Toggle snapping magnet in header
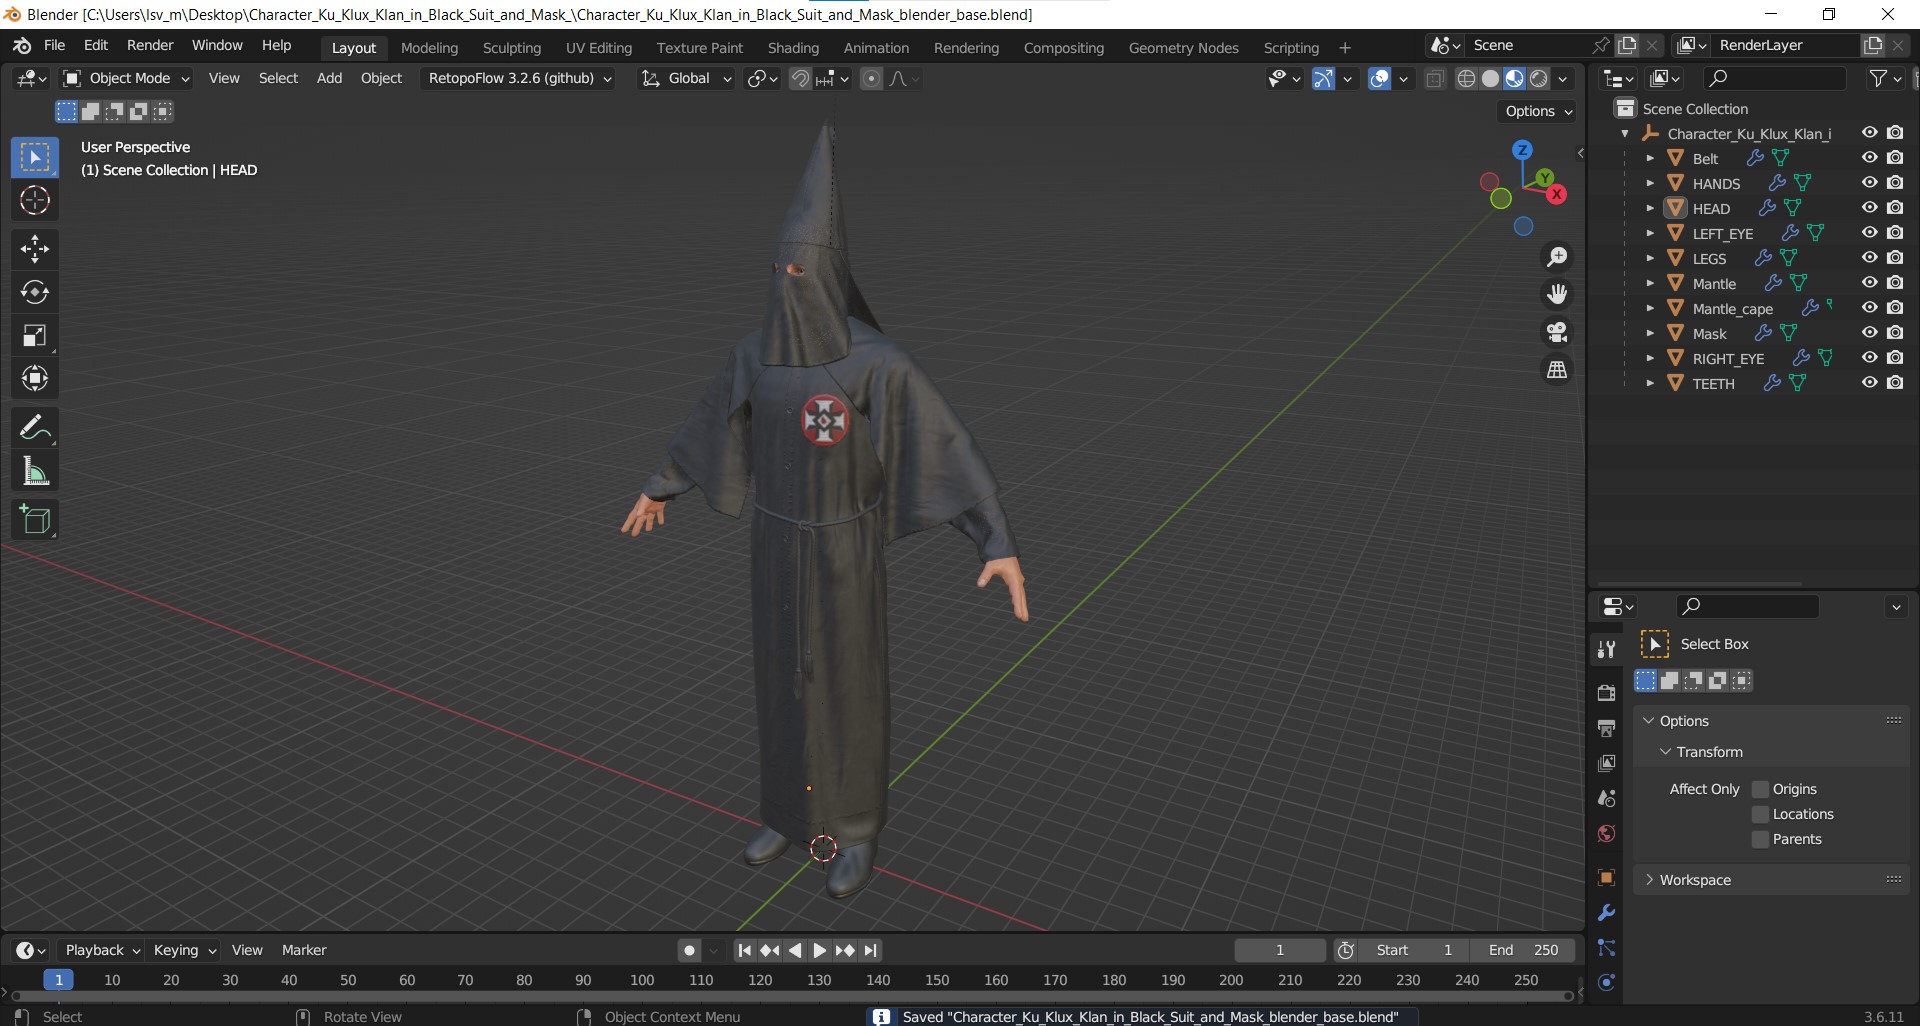Image resolution: width=1920 pixels, height=1026 pixels. click(x=800, y=79)
